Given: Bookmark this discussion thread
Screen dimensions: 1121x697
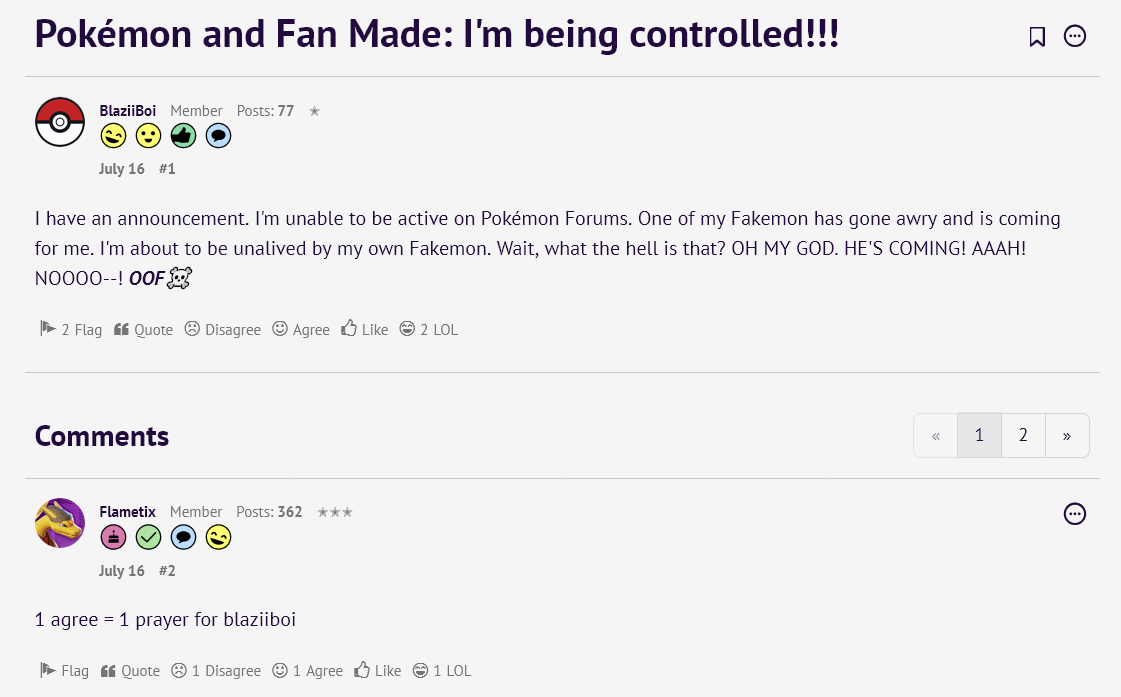Looking at the screenshot, I should click(x=1037, y=37).
